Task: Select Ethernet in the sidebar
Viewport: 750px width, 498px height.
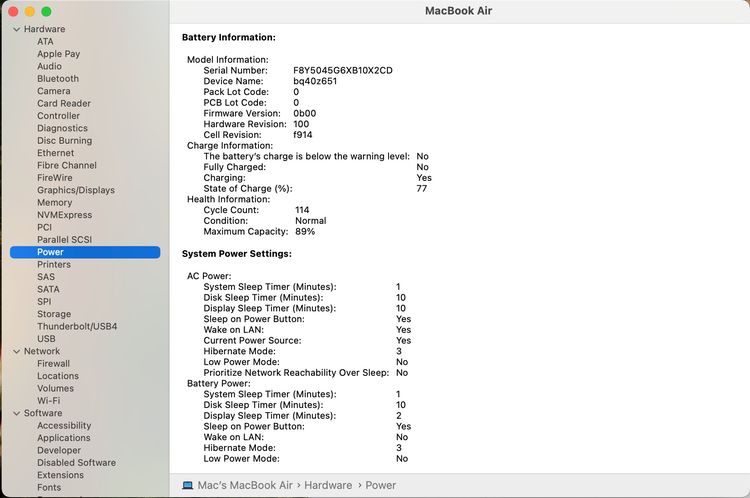Action: (55, 154)
